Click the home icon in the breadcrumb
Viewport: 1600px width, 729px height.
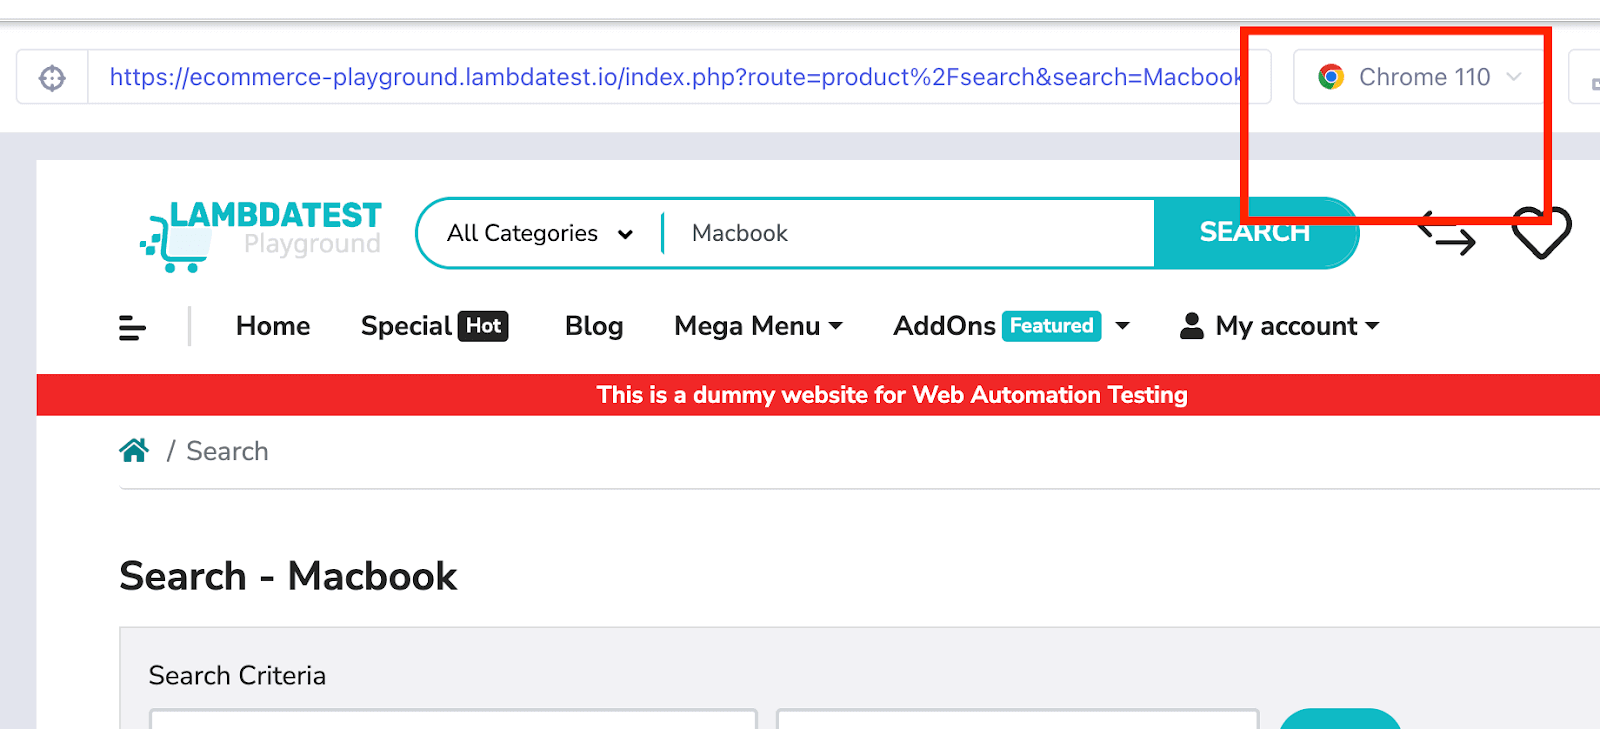point(134,451)
